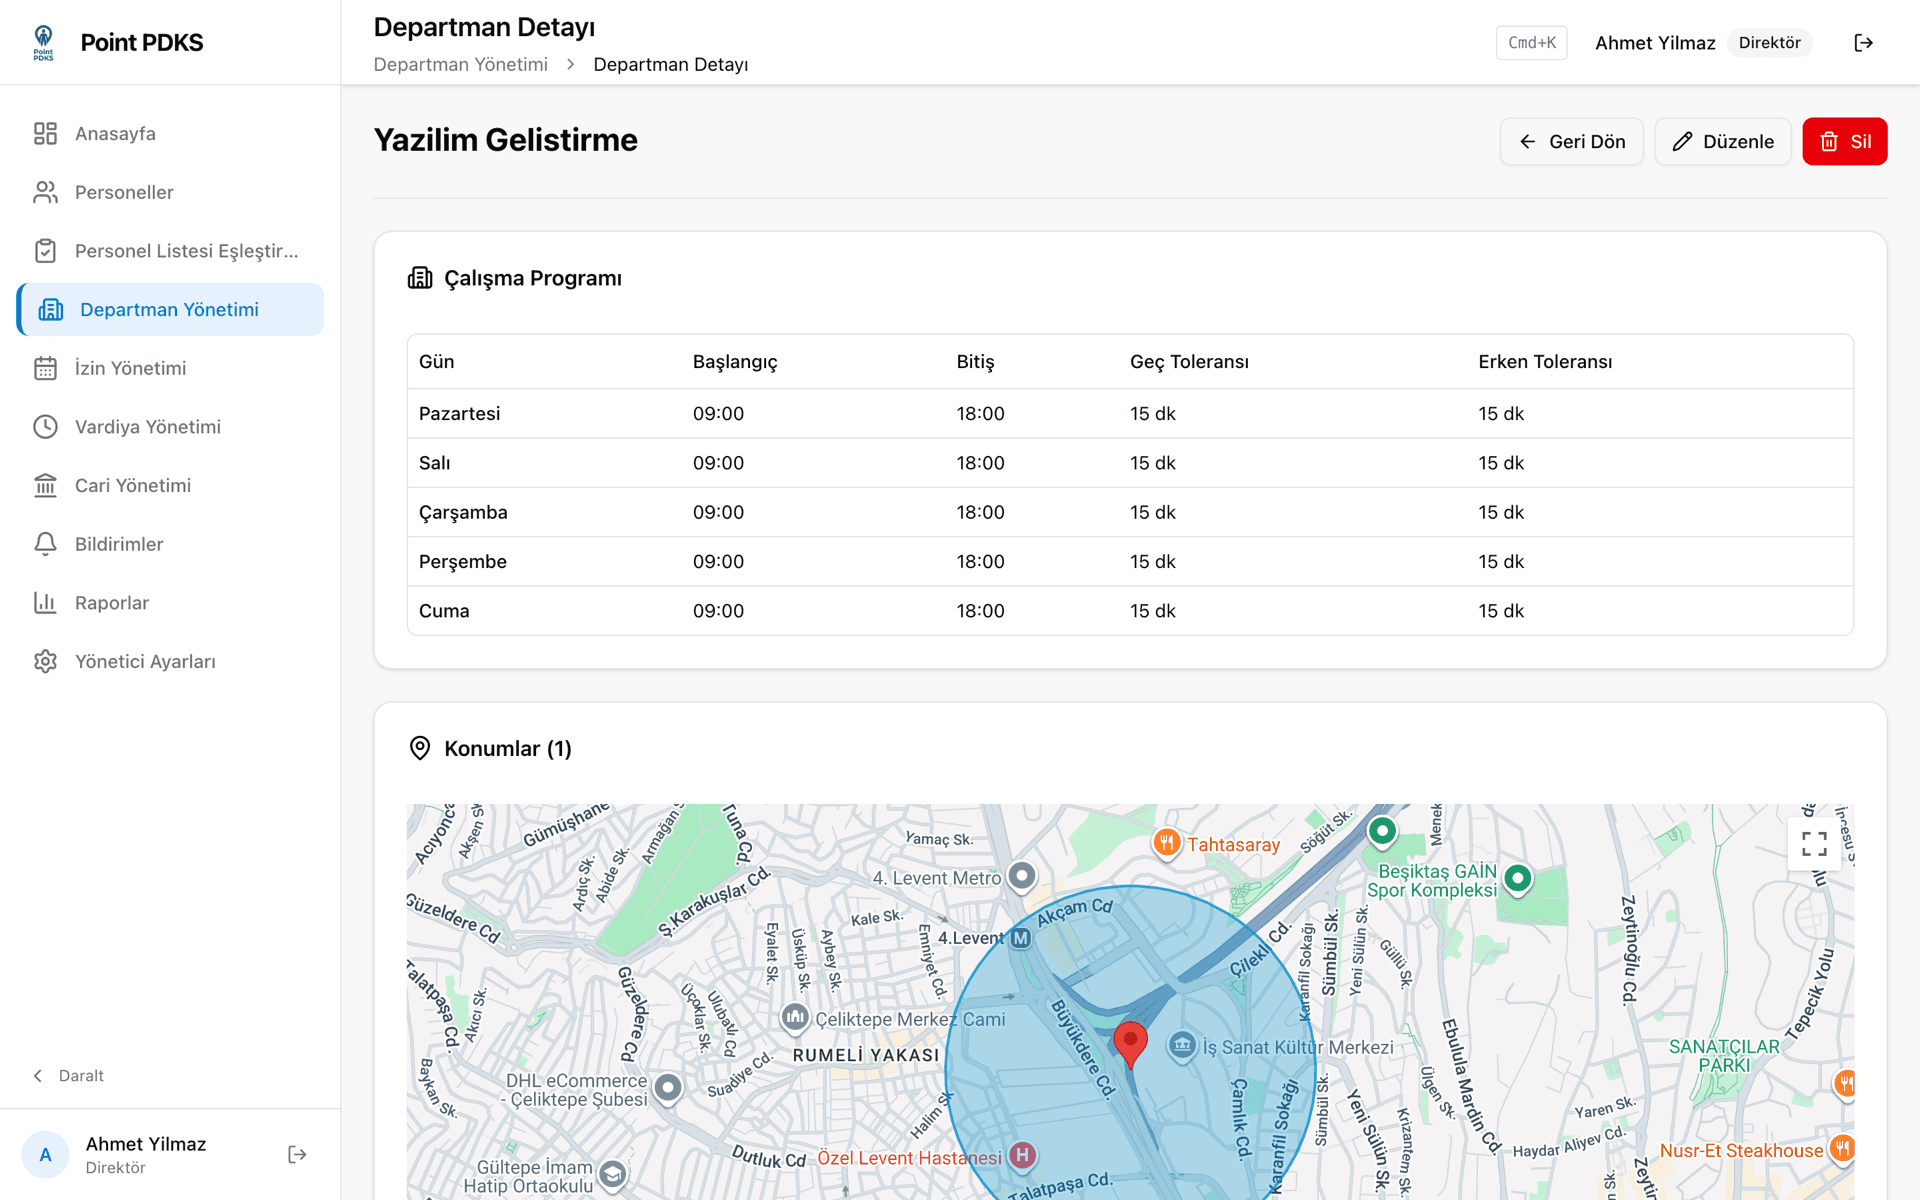
Task: Edit department with Düzenle button
Action: 1722,141
